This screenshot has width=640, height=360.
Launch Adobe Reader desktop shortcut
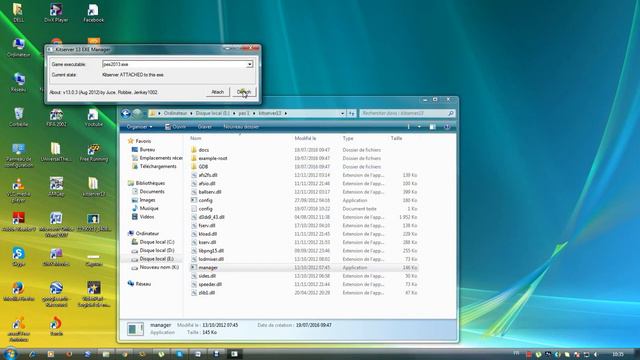18,222
